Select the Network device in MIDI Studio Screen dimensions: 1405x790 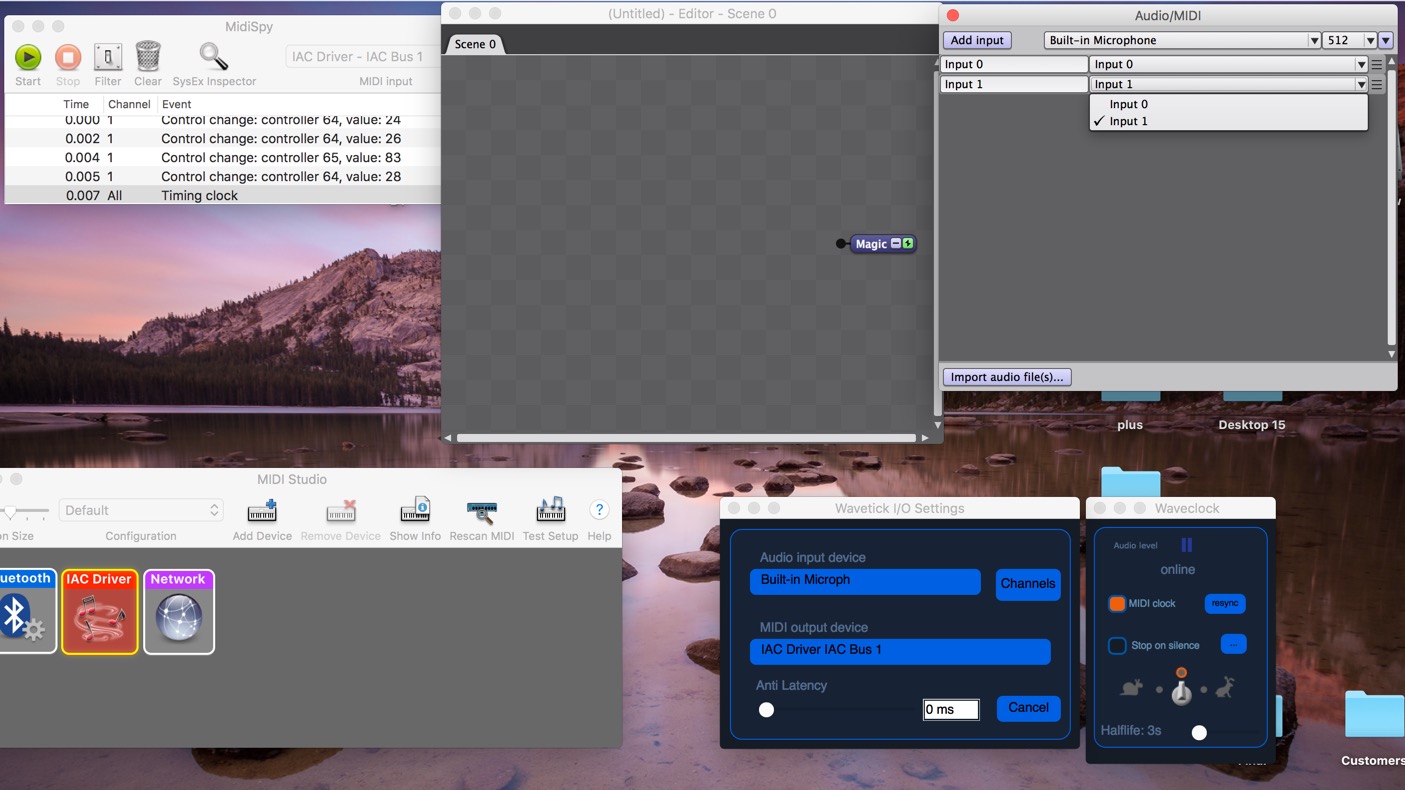coord(179,612)
